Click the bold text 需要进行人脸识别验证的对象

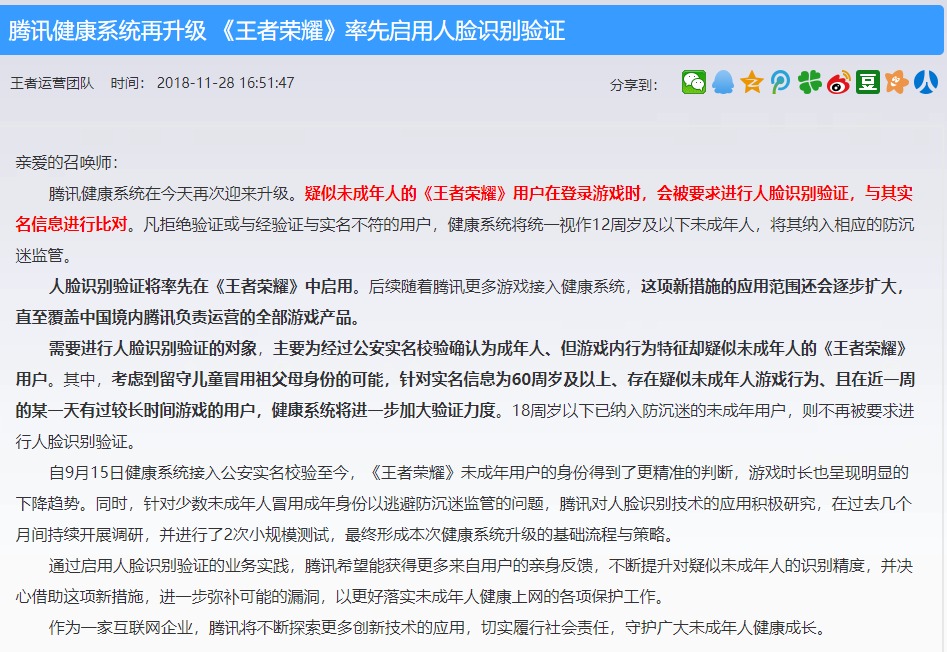click(x=153, y=348)
